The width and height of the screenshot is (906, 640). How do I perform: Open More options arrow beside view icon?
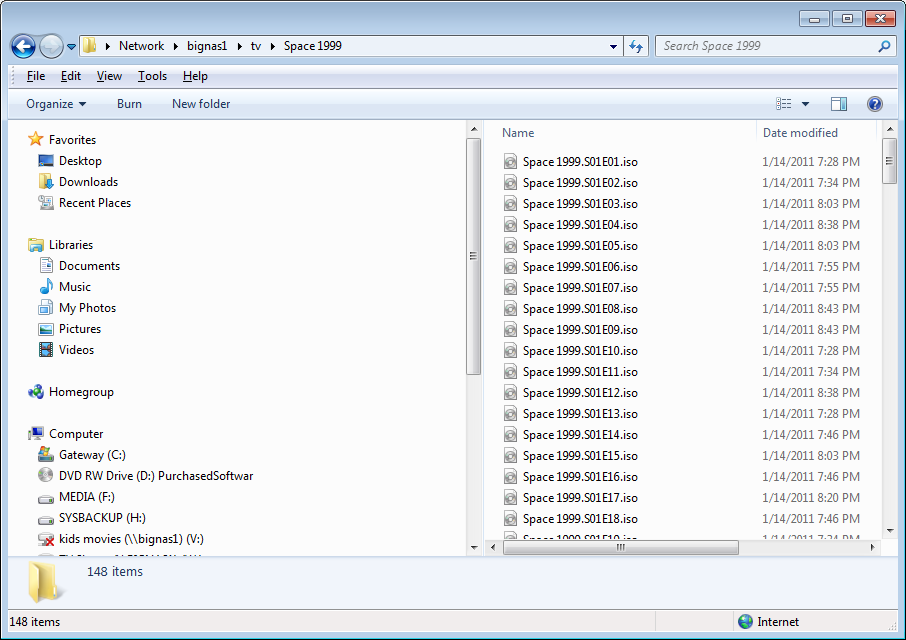pyautogui.click(x=805, y=104)
